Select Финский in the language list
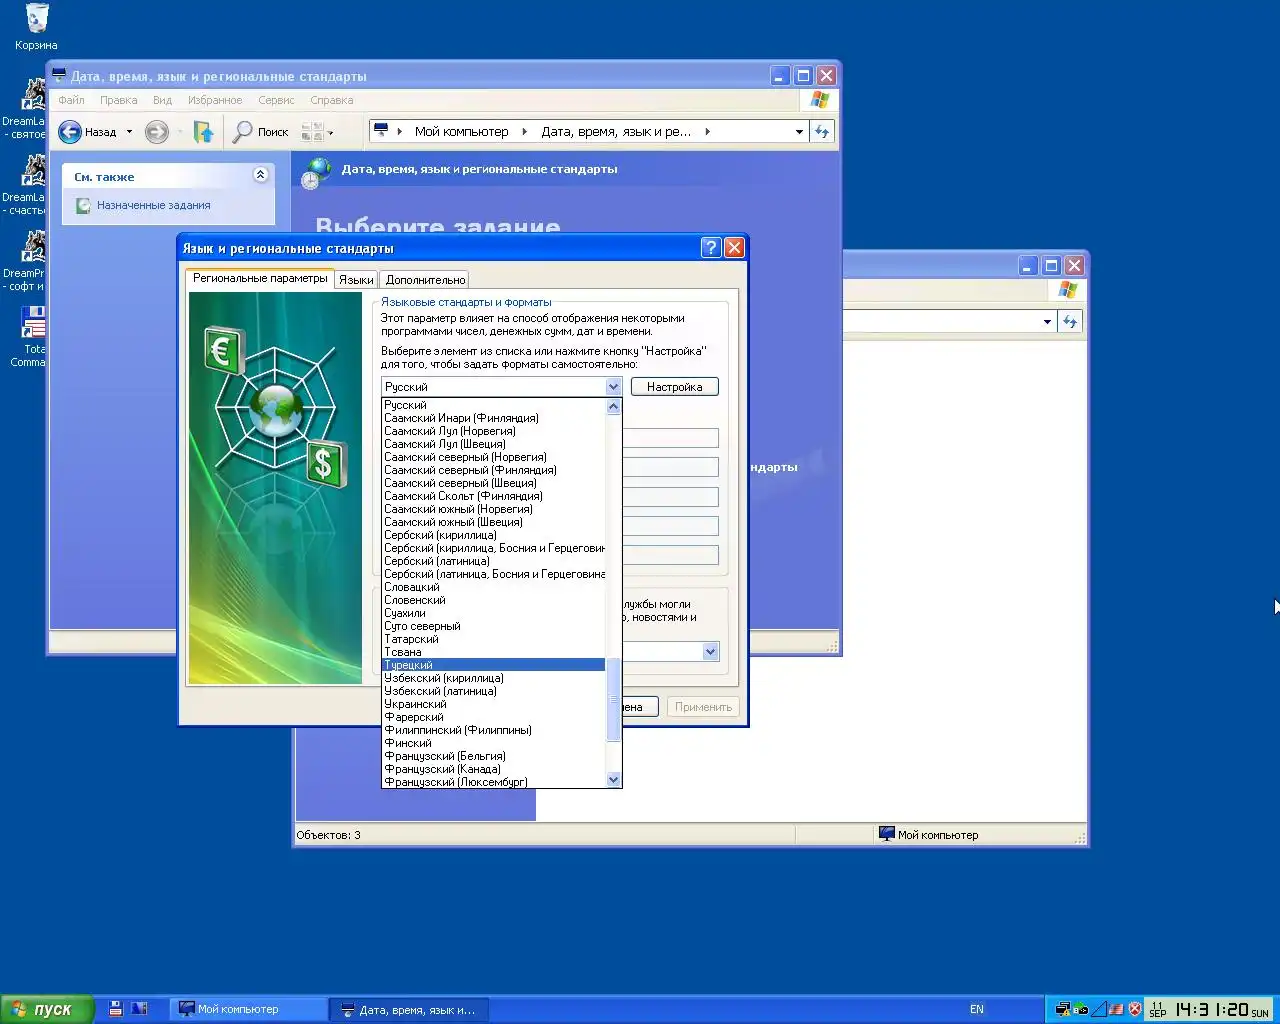 pyautogui.click(x=494, y=743)
